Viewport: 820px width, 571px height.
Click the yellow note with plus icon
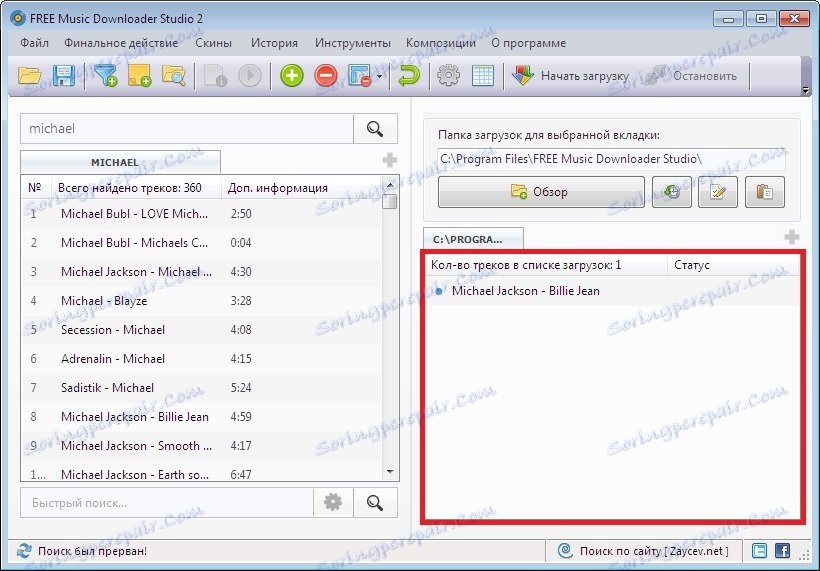tap(140, 76)
